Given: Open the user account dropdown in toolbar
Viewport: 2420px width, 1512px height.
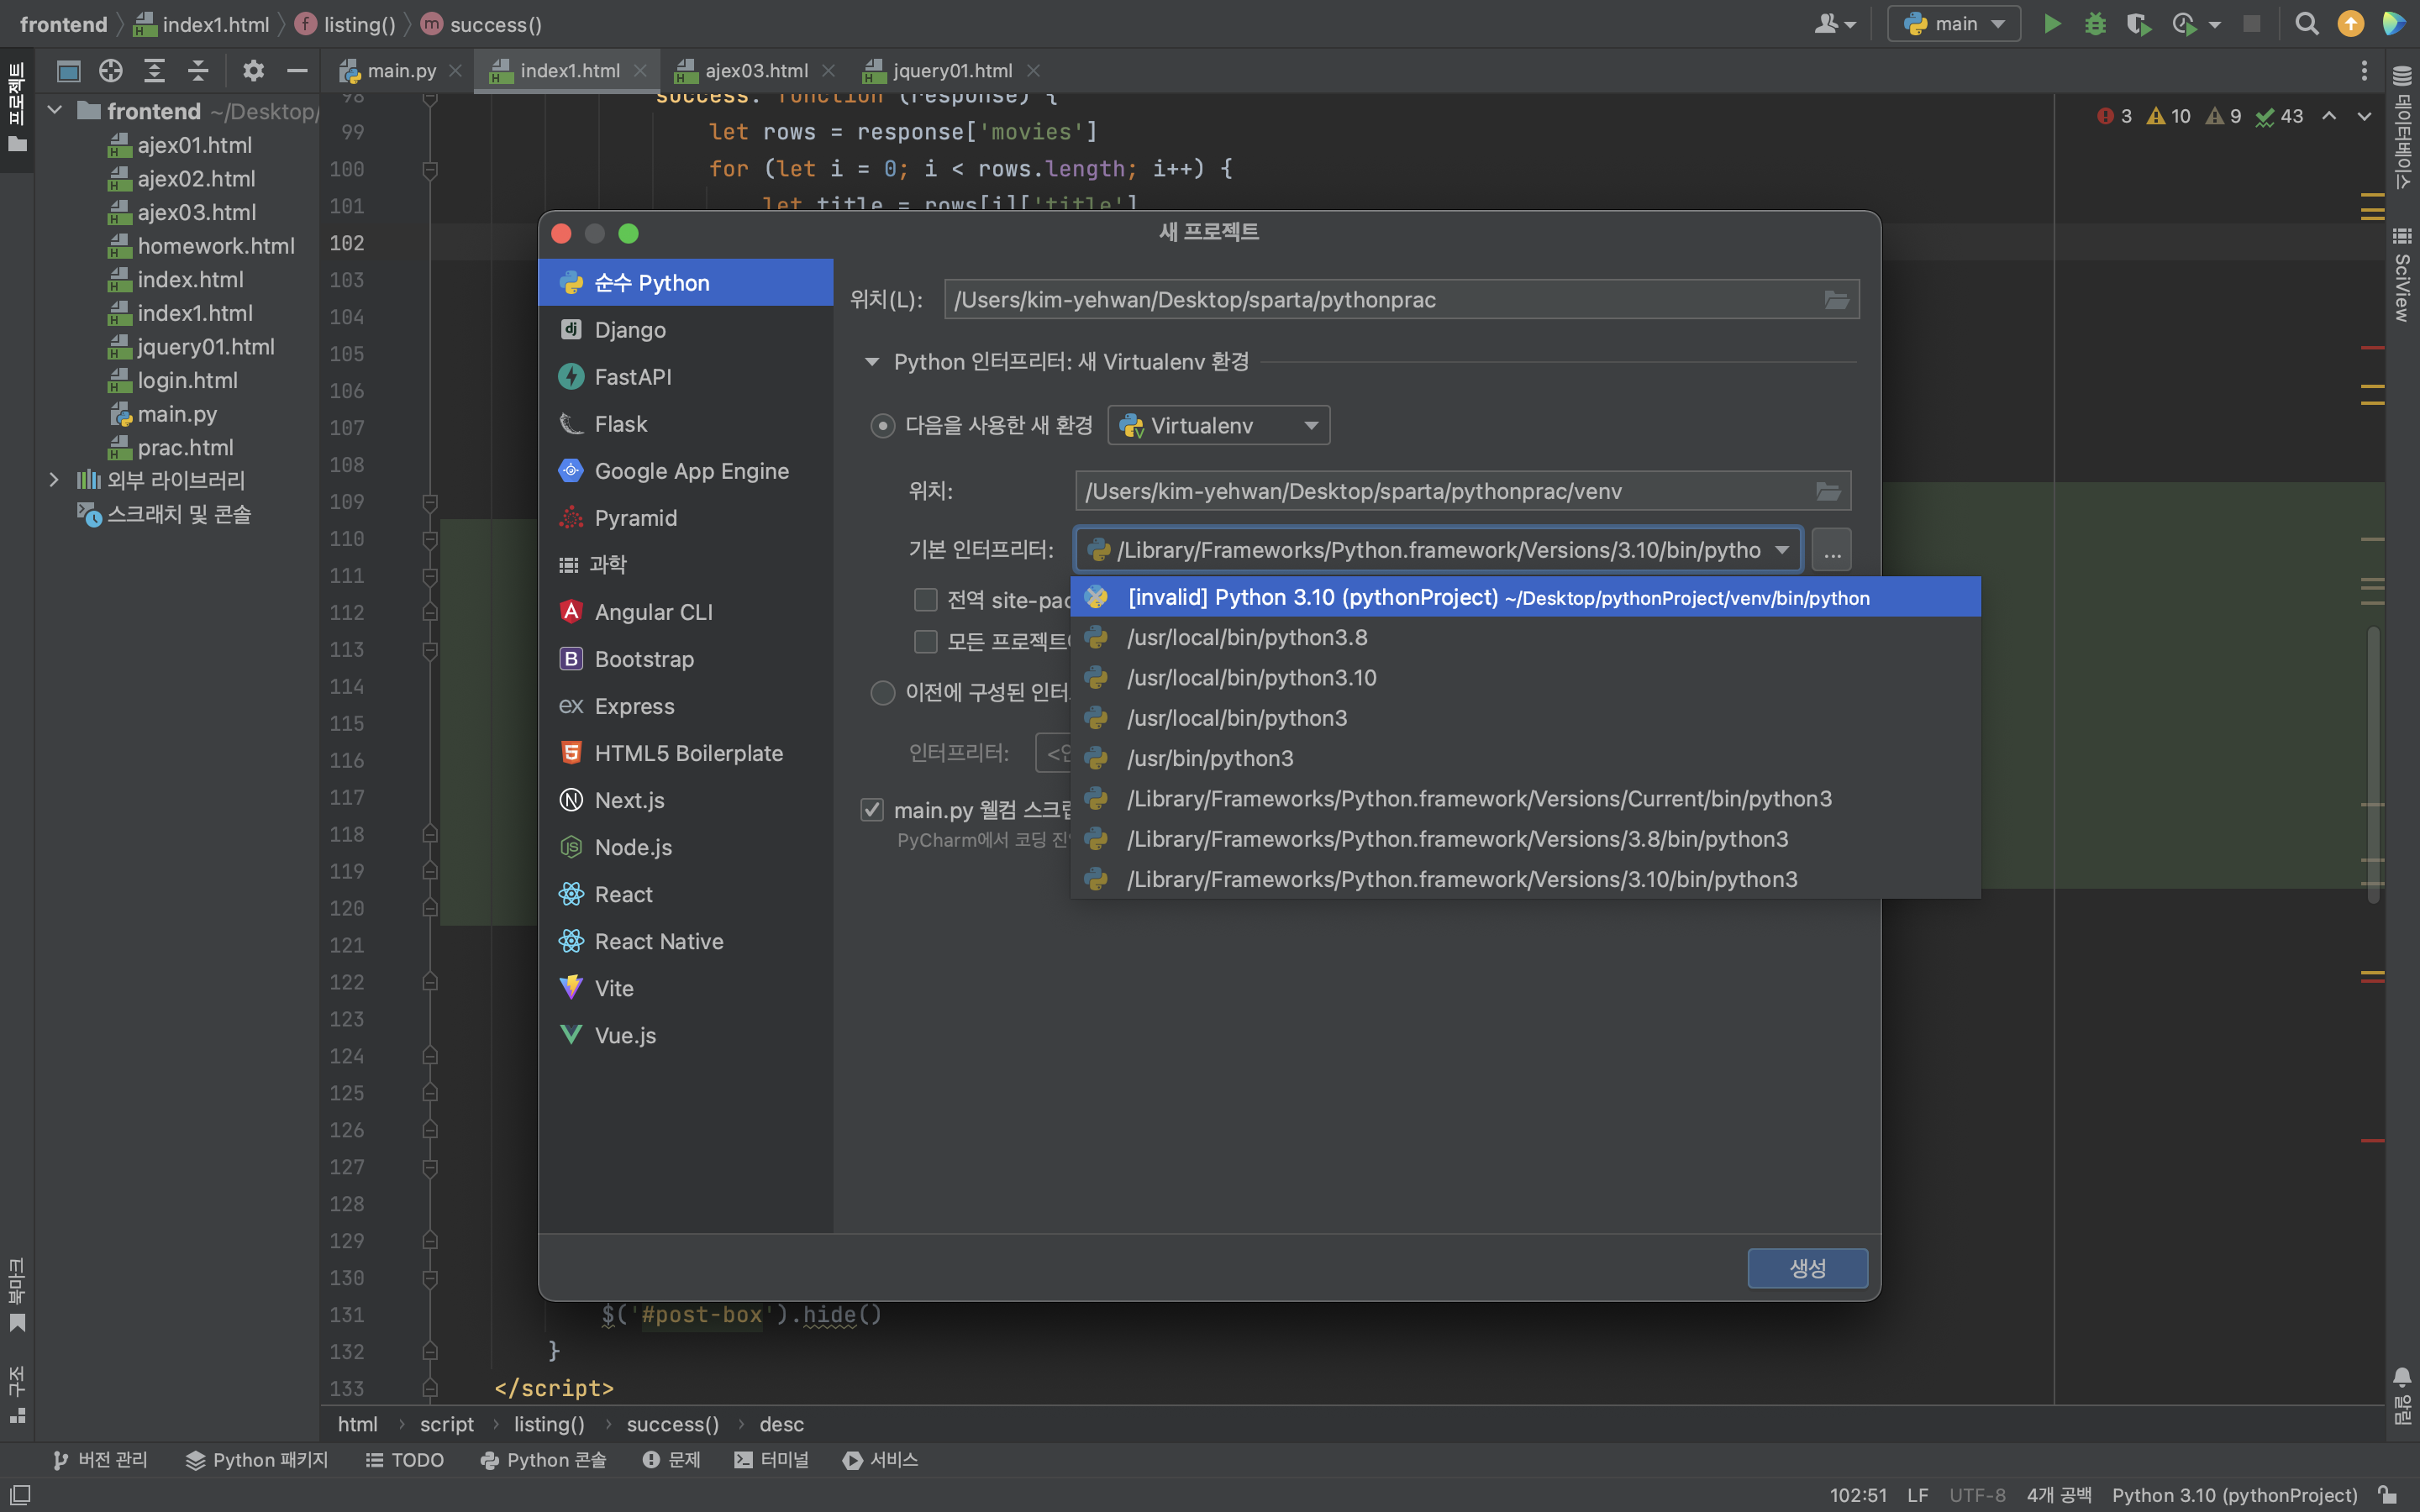Looking at the screenshot, I should click(x=1835, y=24).
